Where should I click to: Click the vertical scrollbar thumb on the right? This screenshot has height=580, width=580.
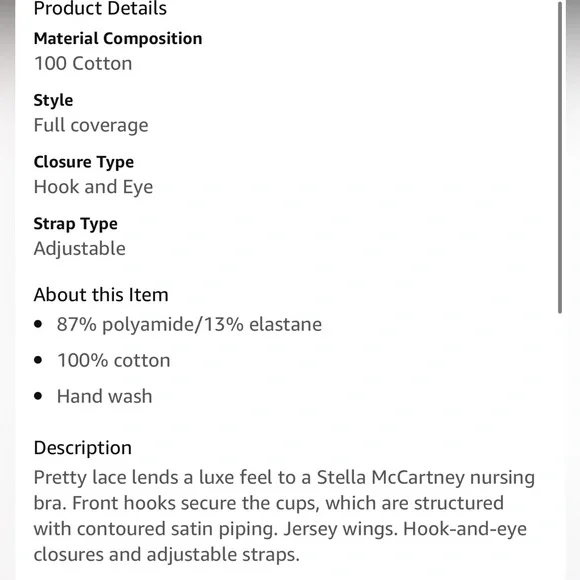click(x=560, y=158)
